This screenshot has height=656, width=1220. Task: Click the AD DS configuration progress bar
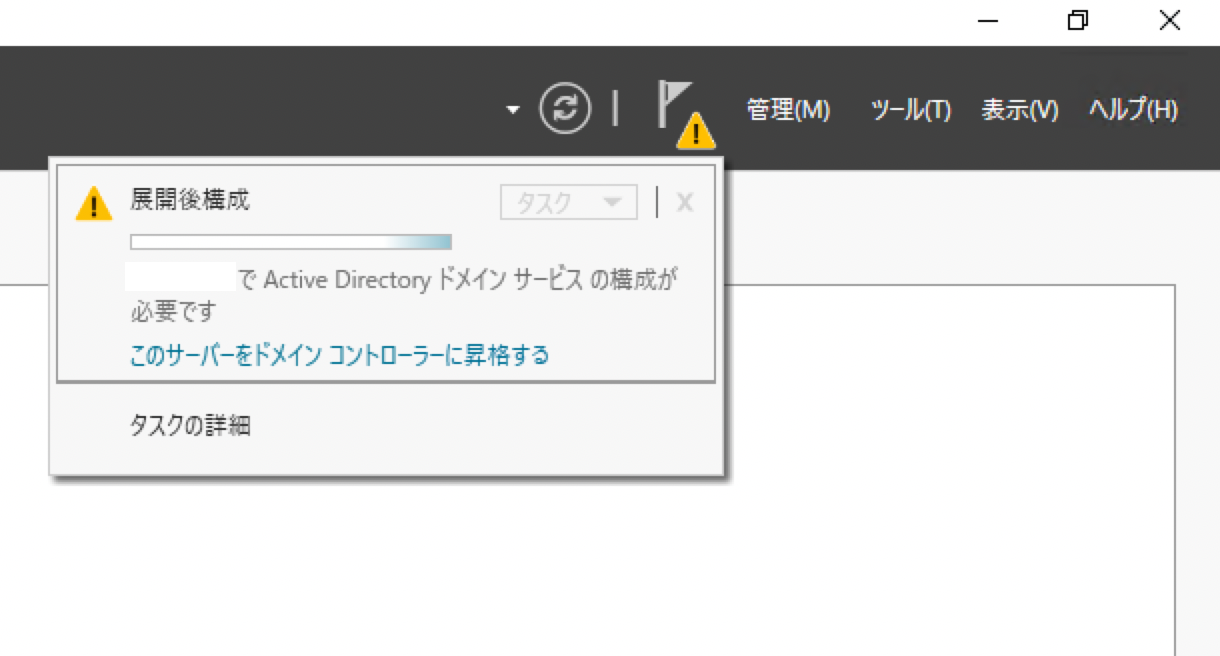[x=291, y=241]
